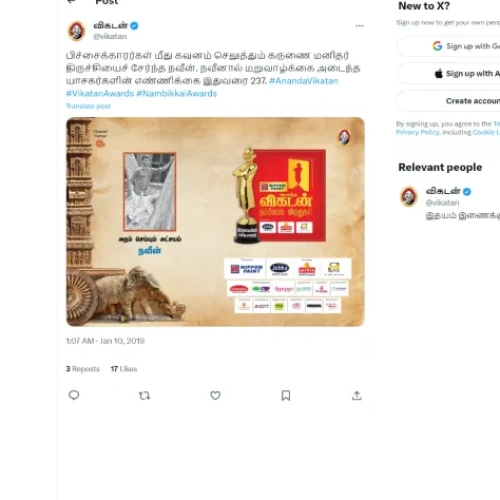Open the #VikatanAwards hashtag
Viewport: 500px width, 500px height.
click(x=100, y=93)
